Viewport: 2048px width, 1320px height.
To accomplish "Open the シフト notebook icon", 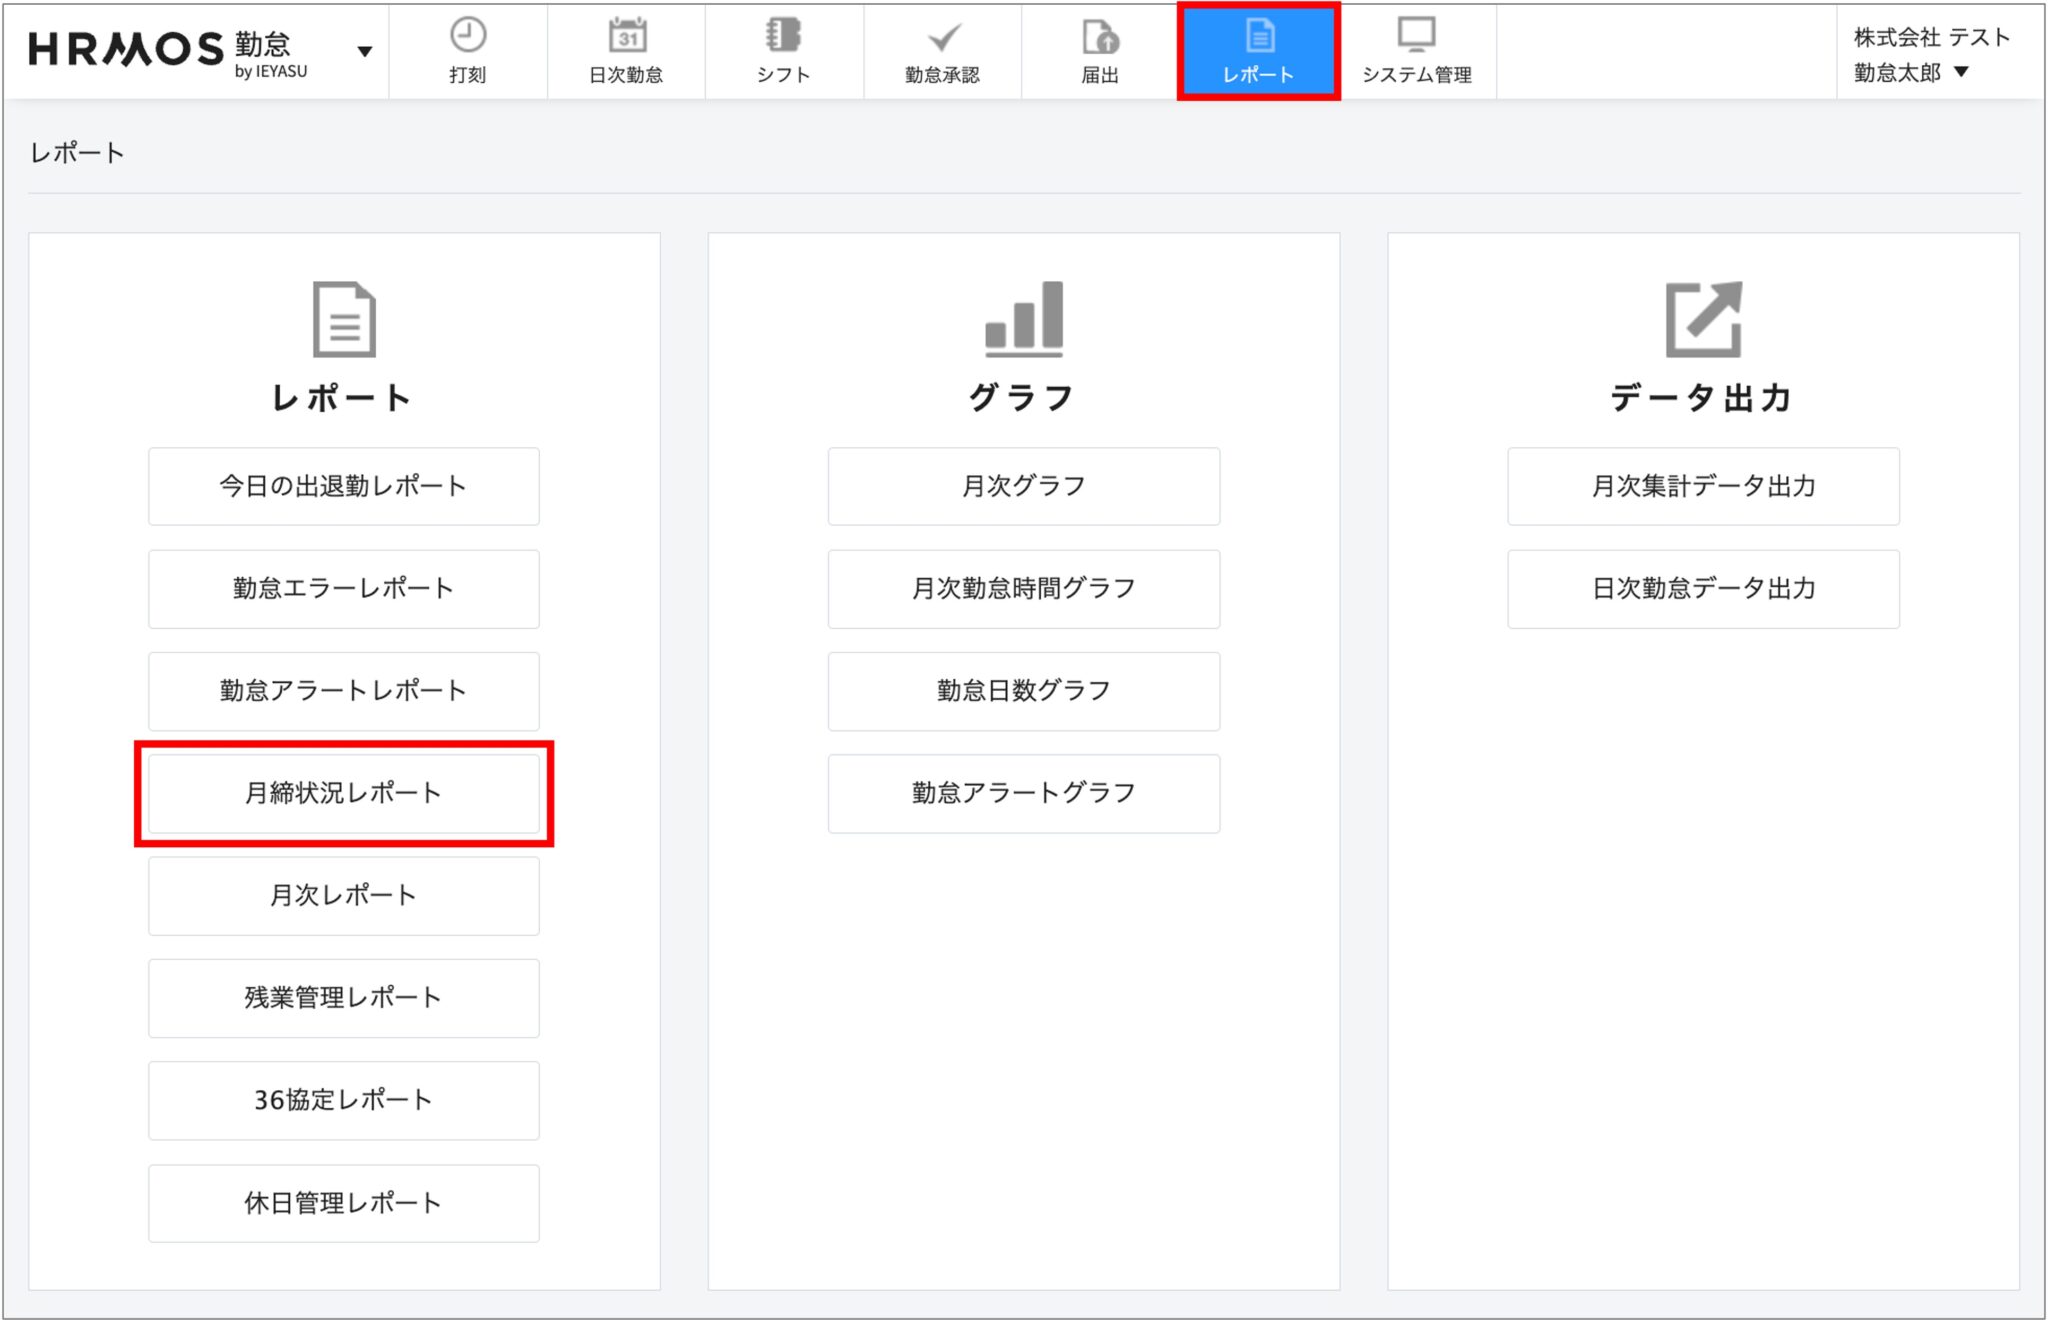I will click(x=783, y=36).
